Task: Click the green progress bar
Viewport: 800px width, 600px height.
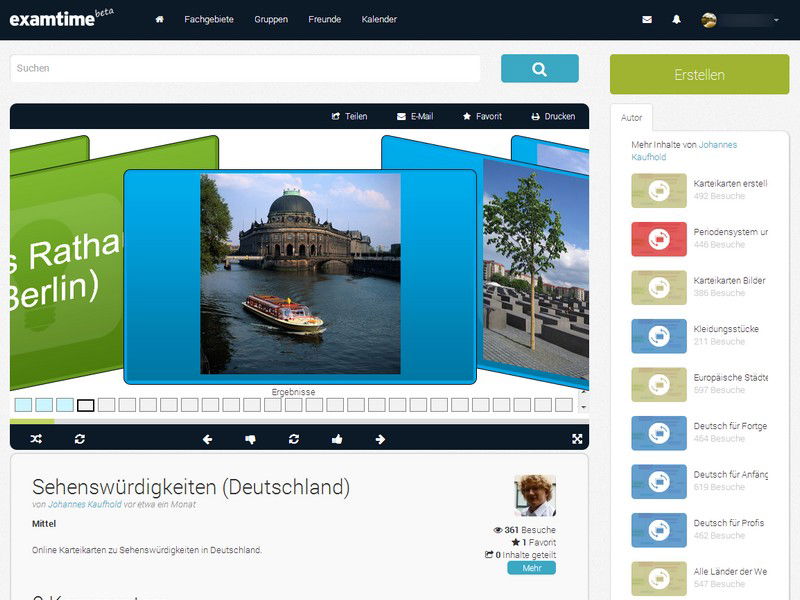Action: [32, 421]
